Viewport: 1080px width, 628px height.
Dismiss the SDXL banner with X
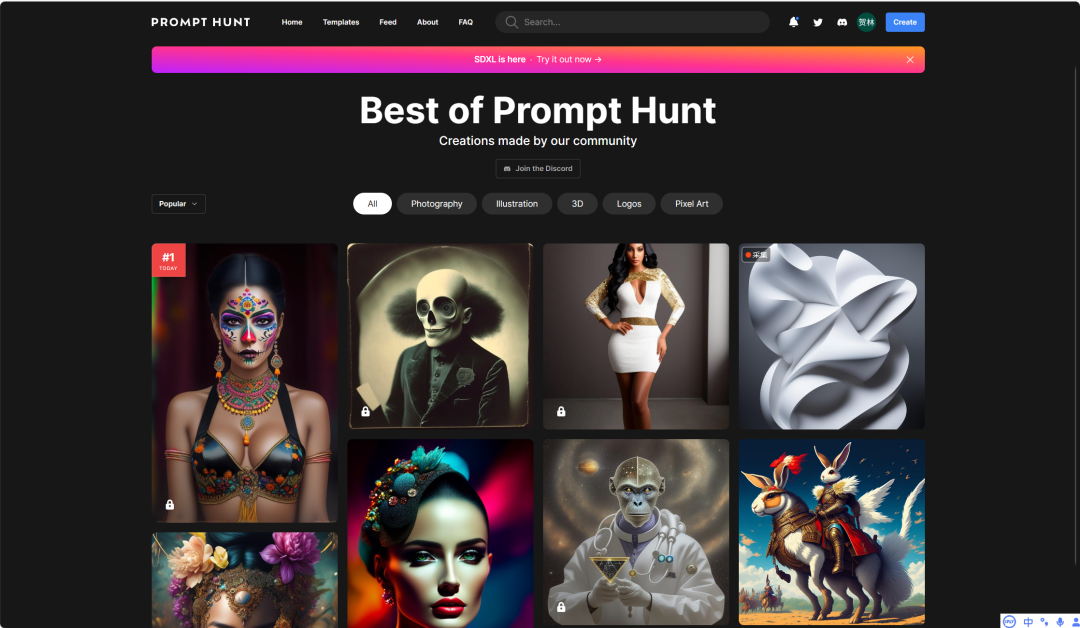click(x=910, y=60)
